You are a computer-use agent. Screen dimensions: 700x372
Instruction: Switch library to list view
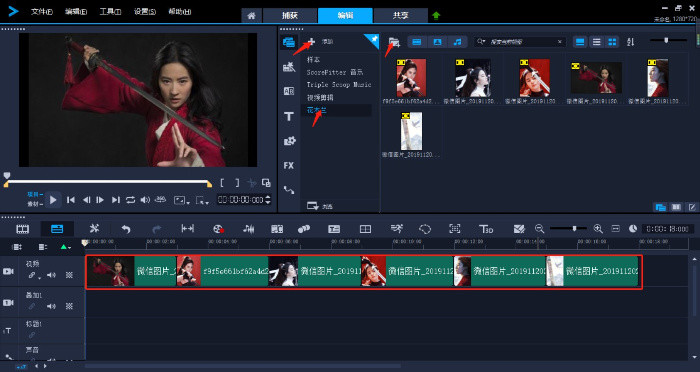596,42
